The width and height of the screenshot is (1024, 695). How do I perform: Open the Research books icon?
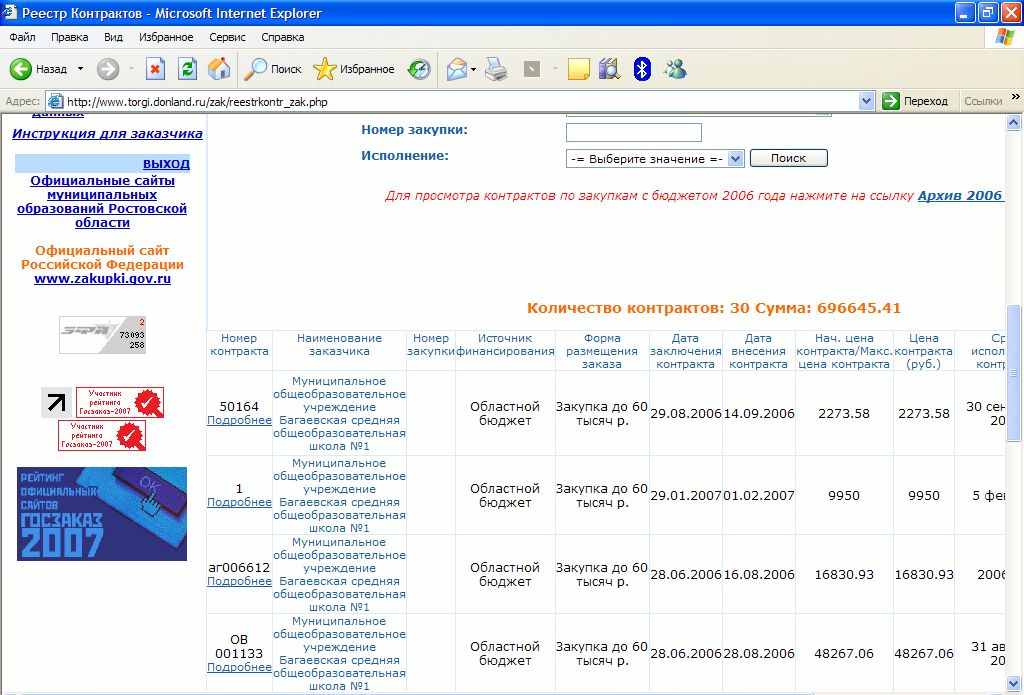(609, 69)
